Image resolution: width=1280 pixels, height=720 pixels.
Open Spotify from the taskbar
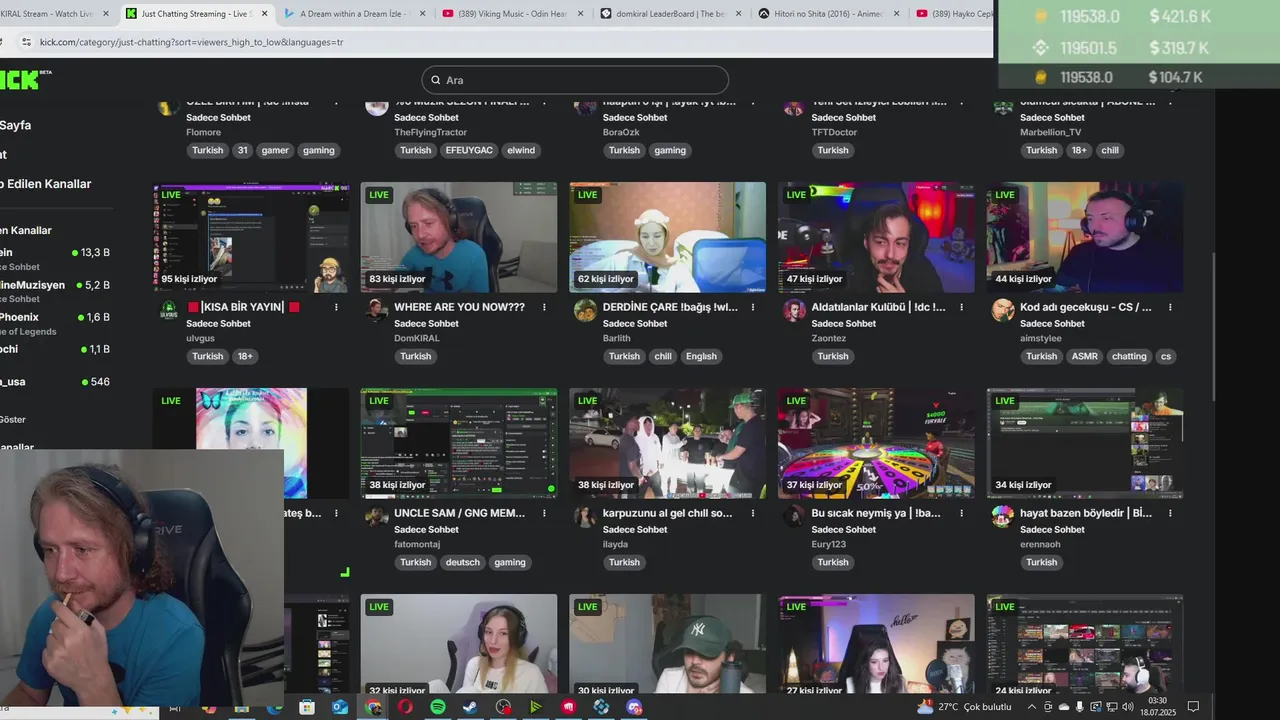click(438, 707)
